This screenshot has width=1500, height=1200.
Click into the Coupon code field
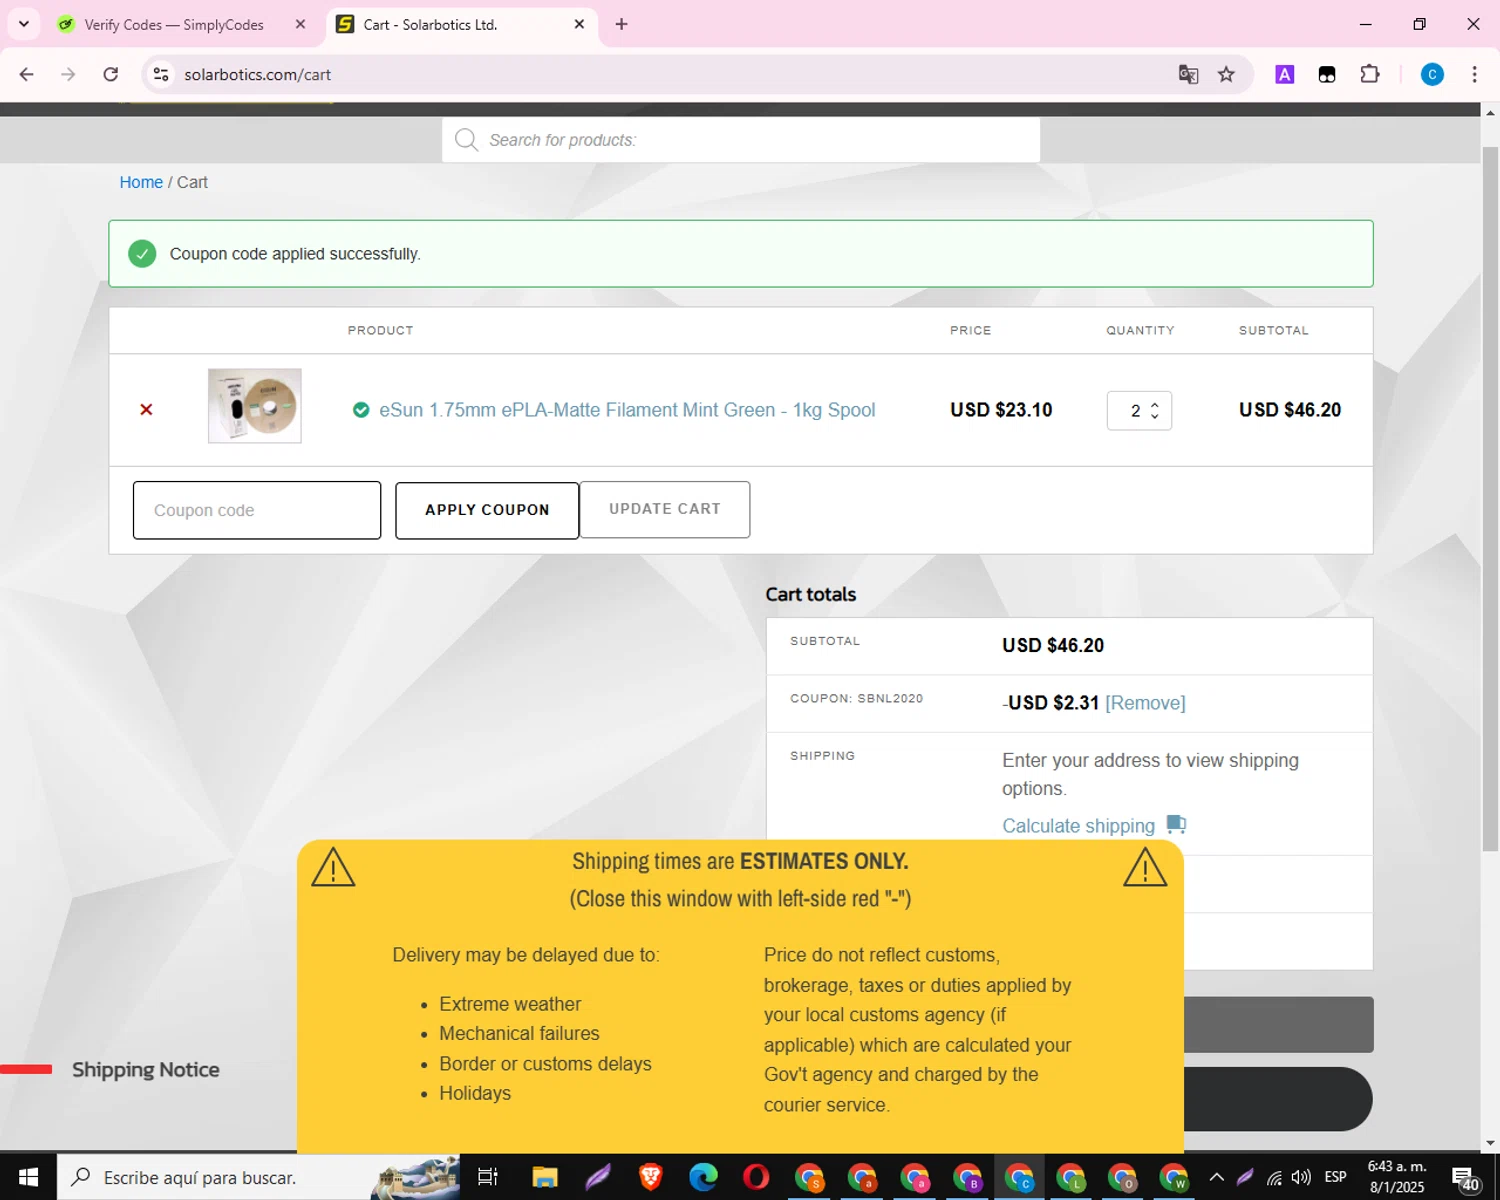point(257,510)
